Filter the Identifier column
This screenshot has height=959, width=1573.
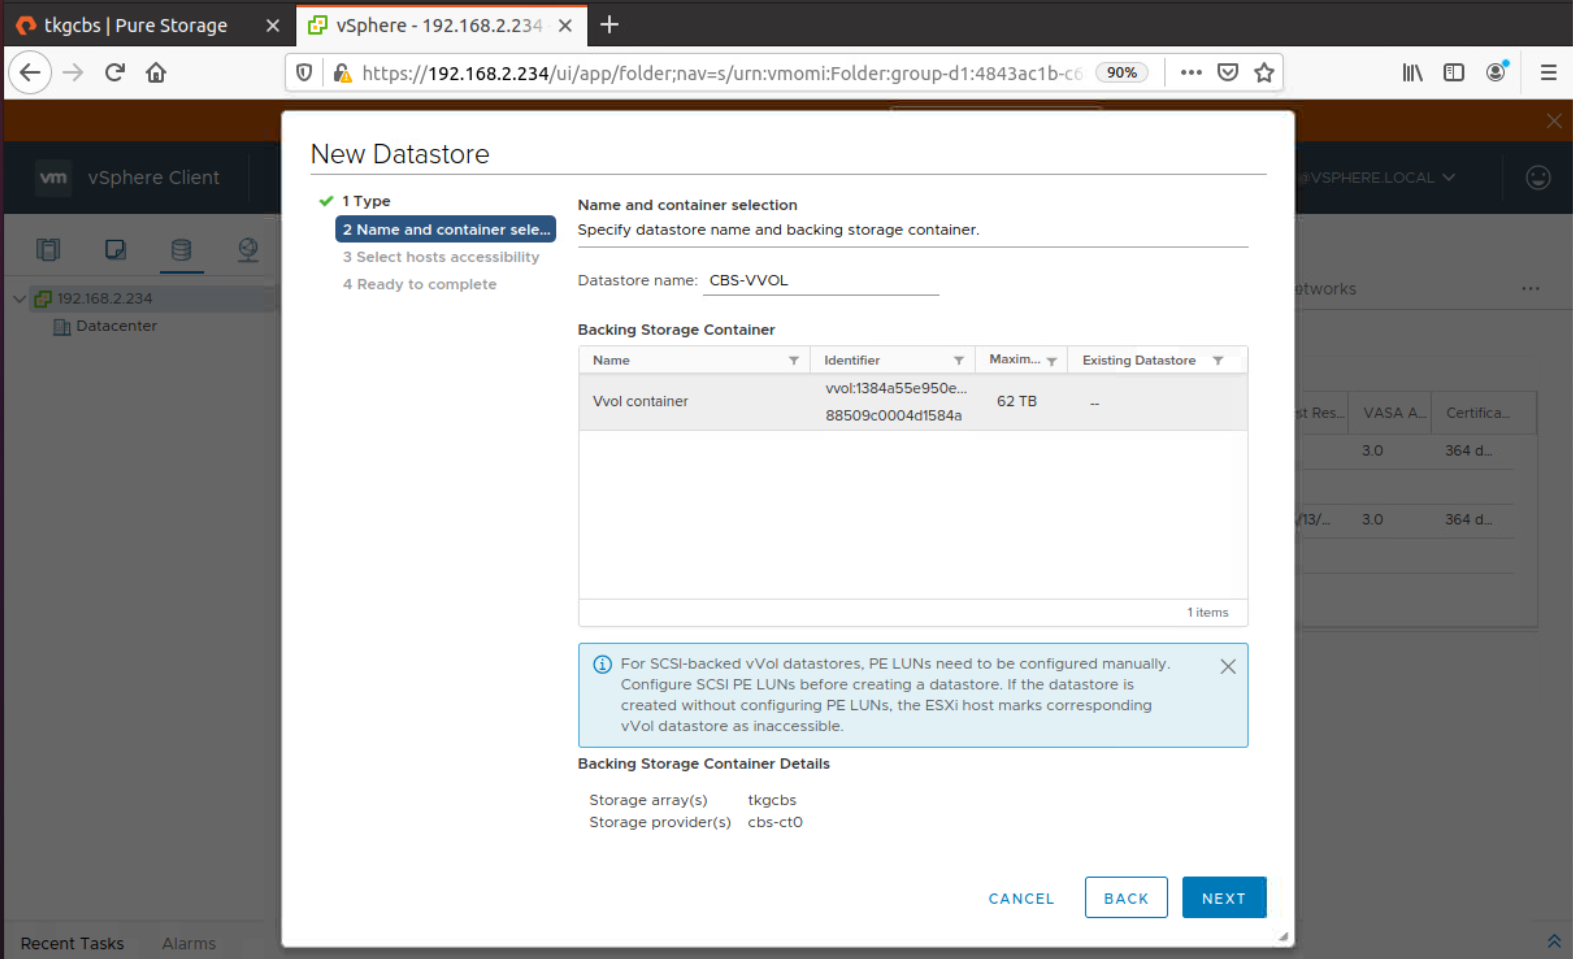click(x=958, y=360)
